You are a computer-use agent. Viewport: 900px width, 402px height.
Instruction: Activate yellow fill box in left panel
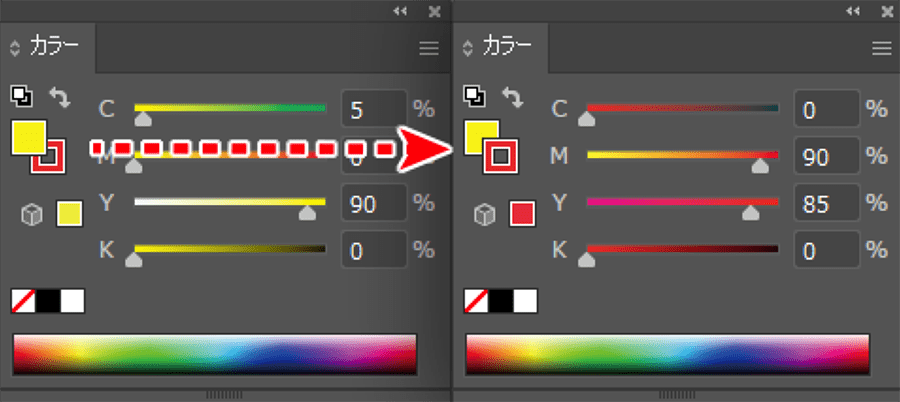tap(26, 136)
